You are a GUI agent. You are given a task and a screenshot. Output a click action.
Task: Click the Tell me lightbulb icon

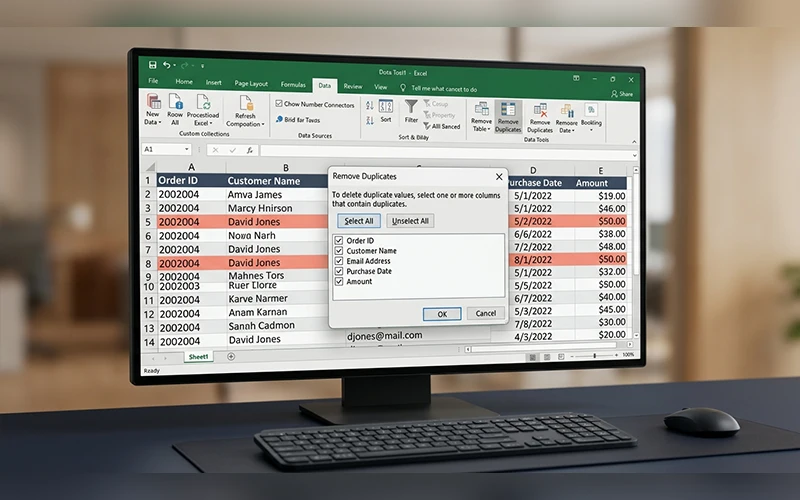[x=403, y=88]
